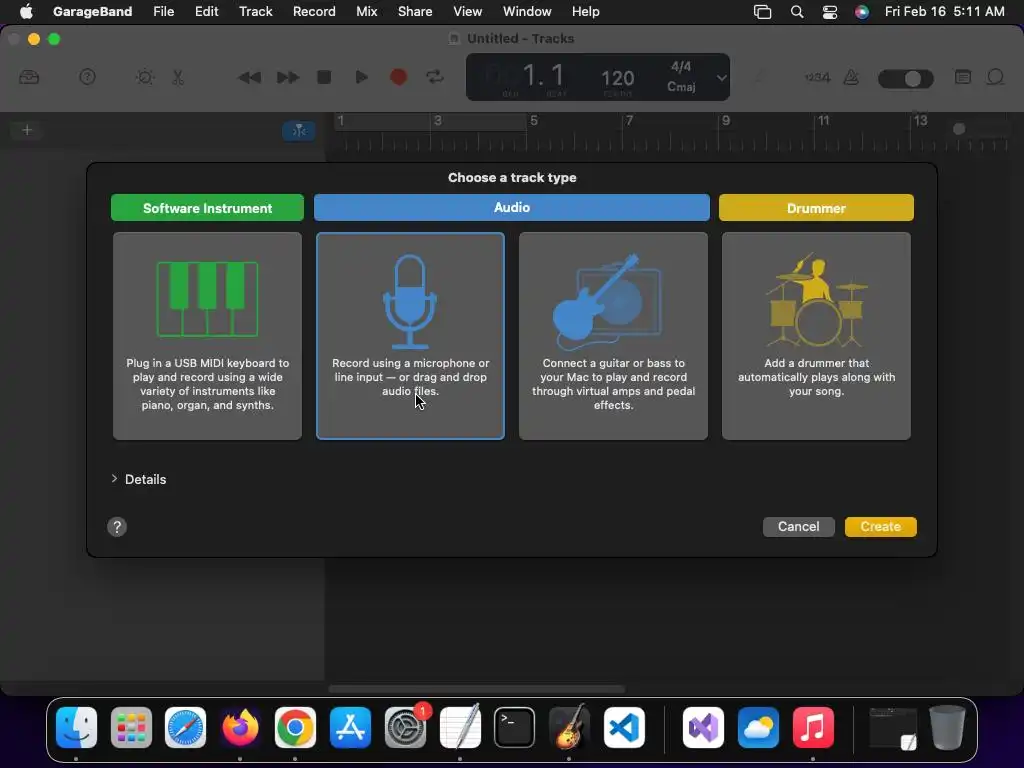
Task: Open the Edit menu
Action: pos(206,12)
